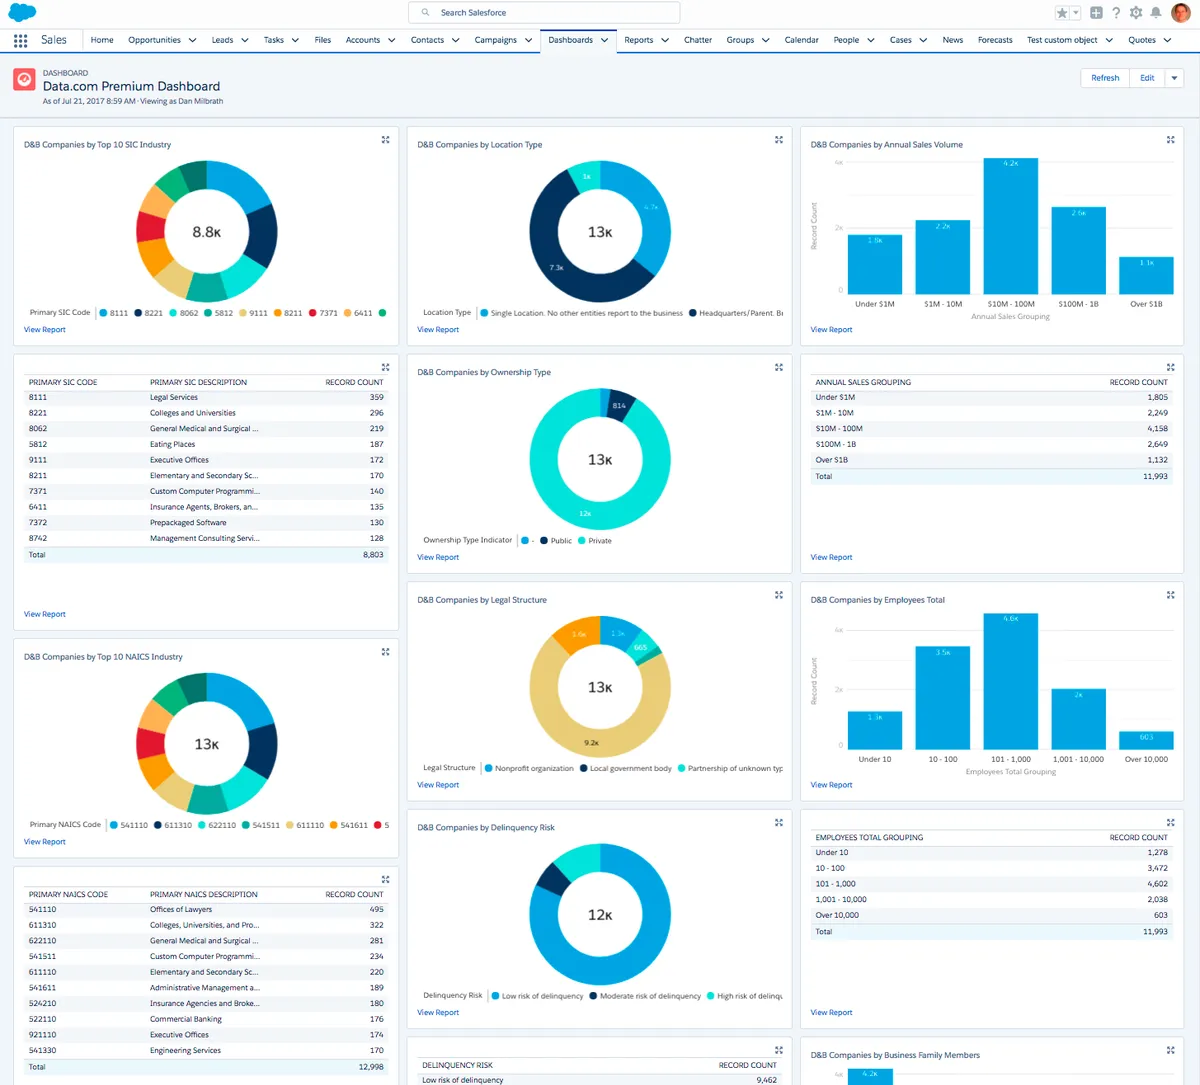1200x1085 pixels.
Task: Expand the Dashboards tab chevron
Action: 604,40
